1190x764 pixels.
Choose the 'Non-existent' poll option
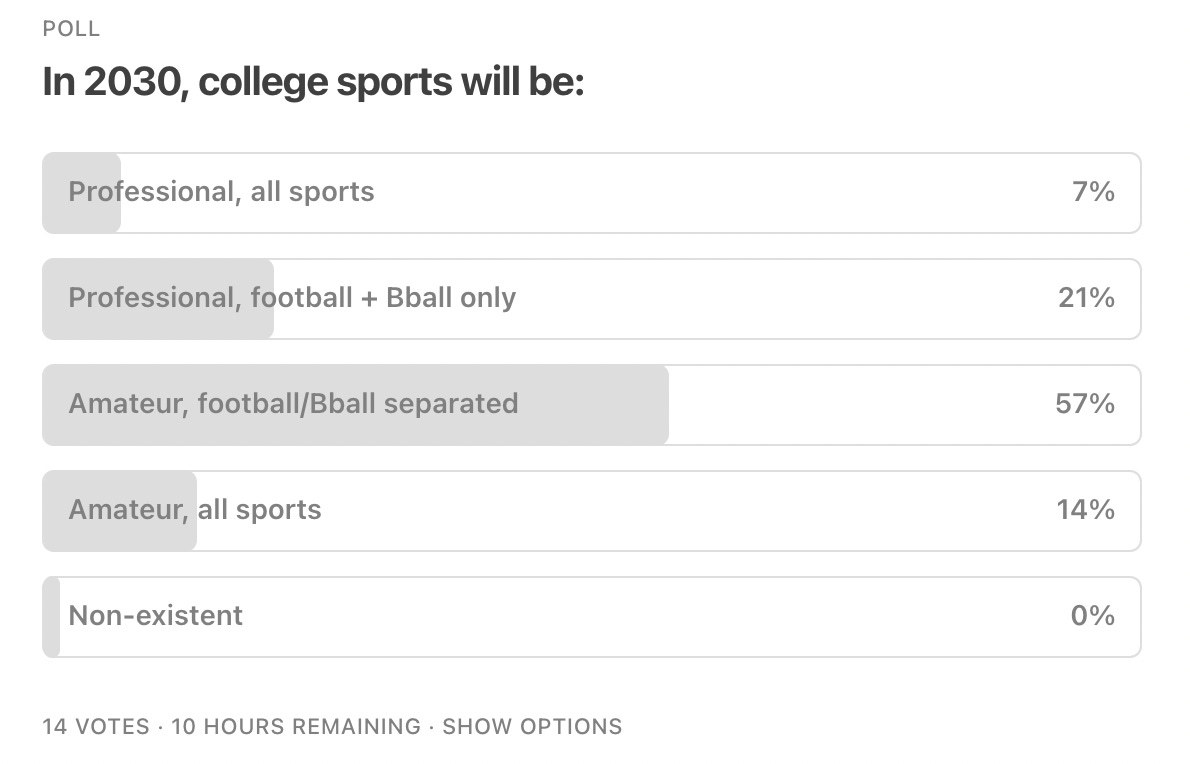pos(591,617)
